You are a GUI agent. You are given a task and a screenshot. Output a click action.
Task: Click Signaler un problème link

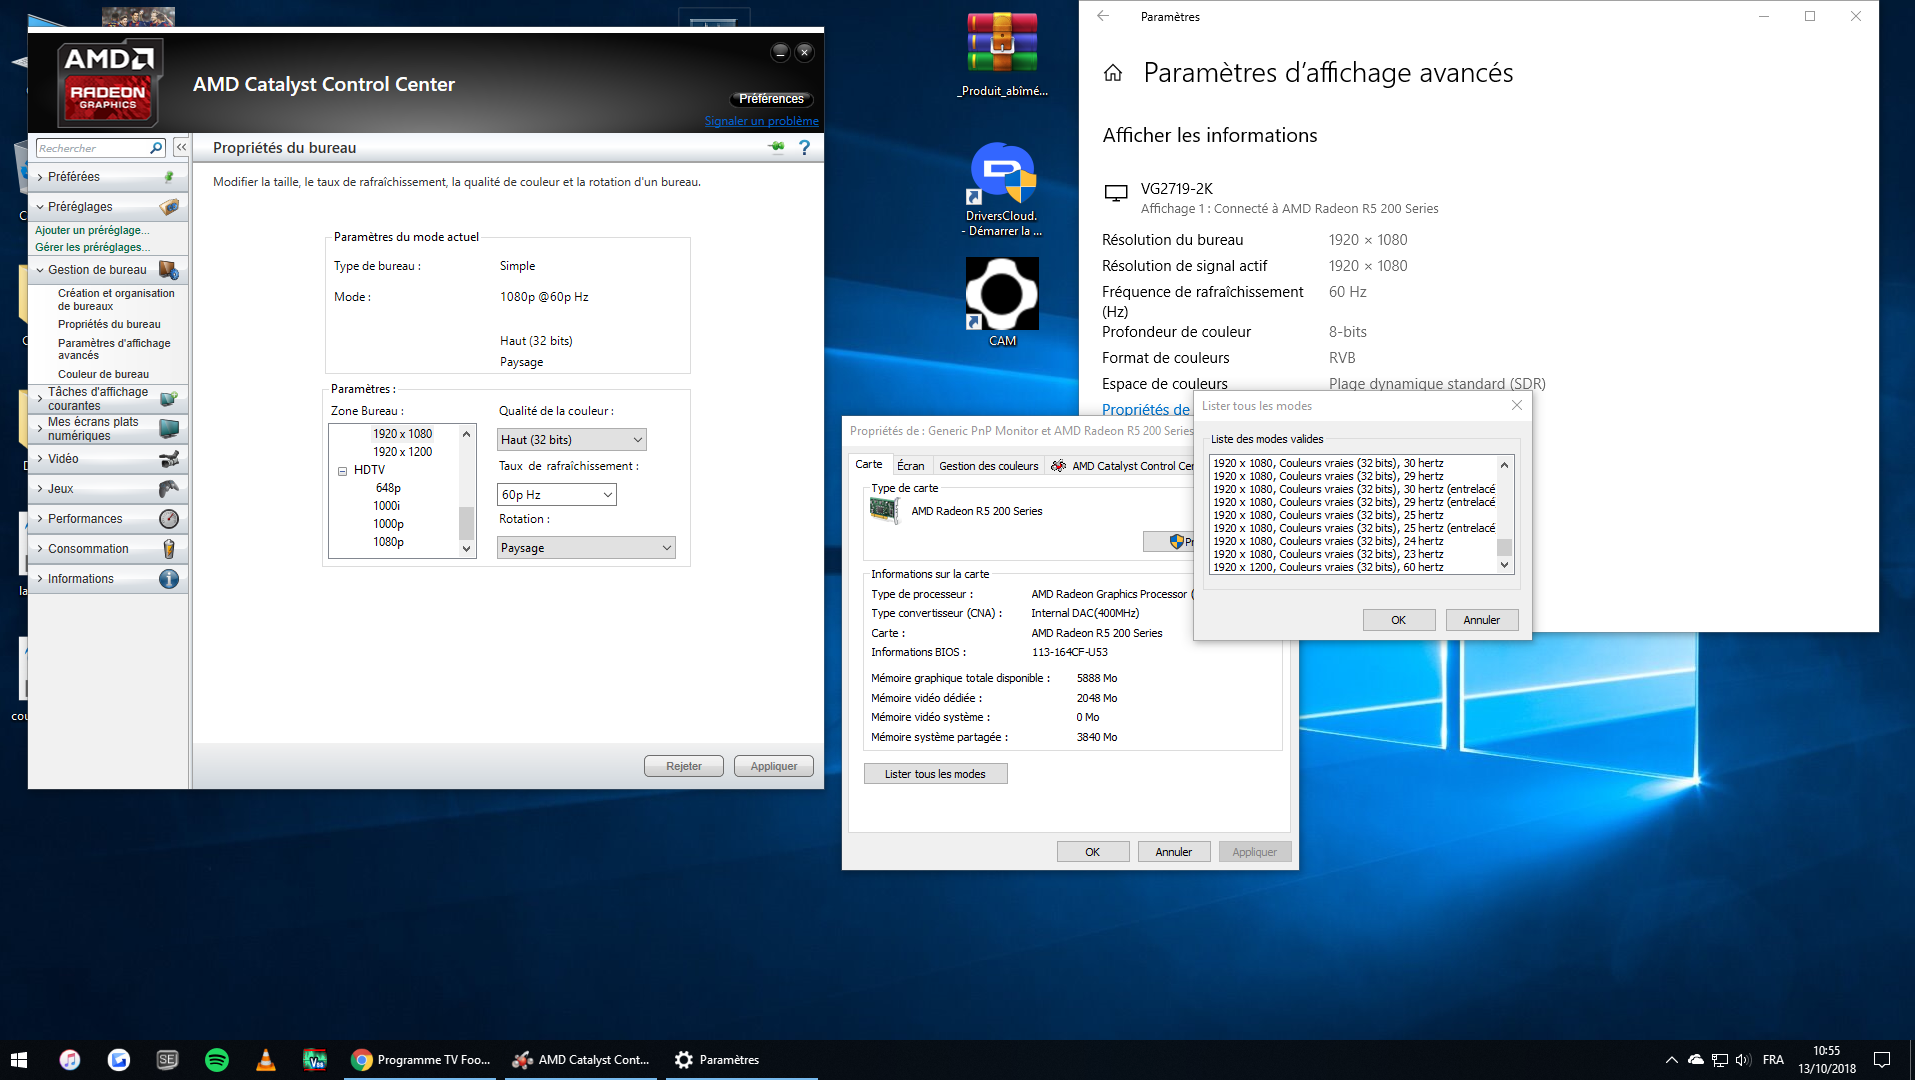tap(761, 121)
